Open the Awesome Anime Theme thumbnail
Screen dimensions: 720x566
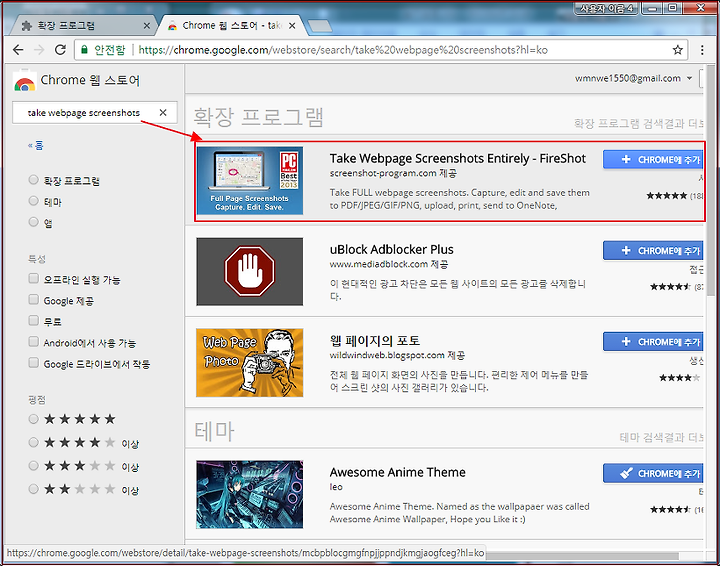point(250,494)
